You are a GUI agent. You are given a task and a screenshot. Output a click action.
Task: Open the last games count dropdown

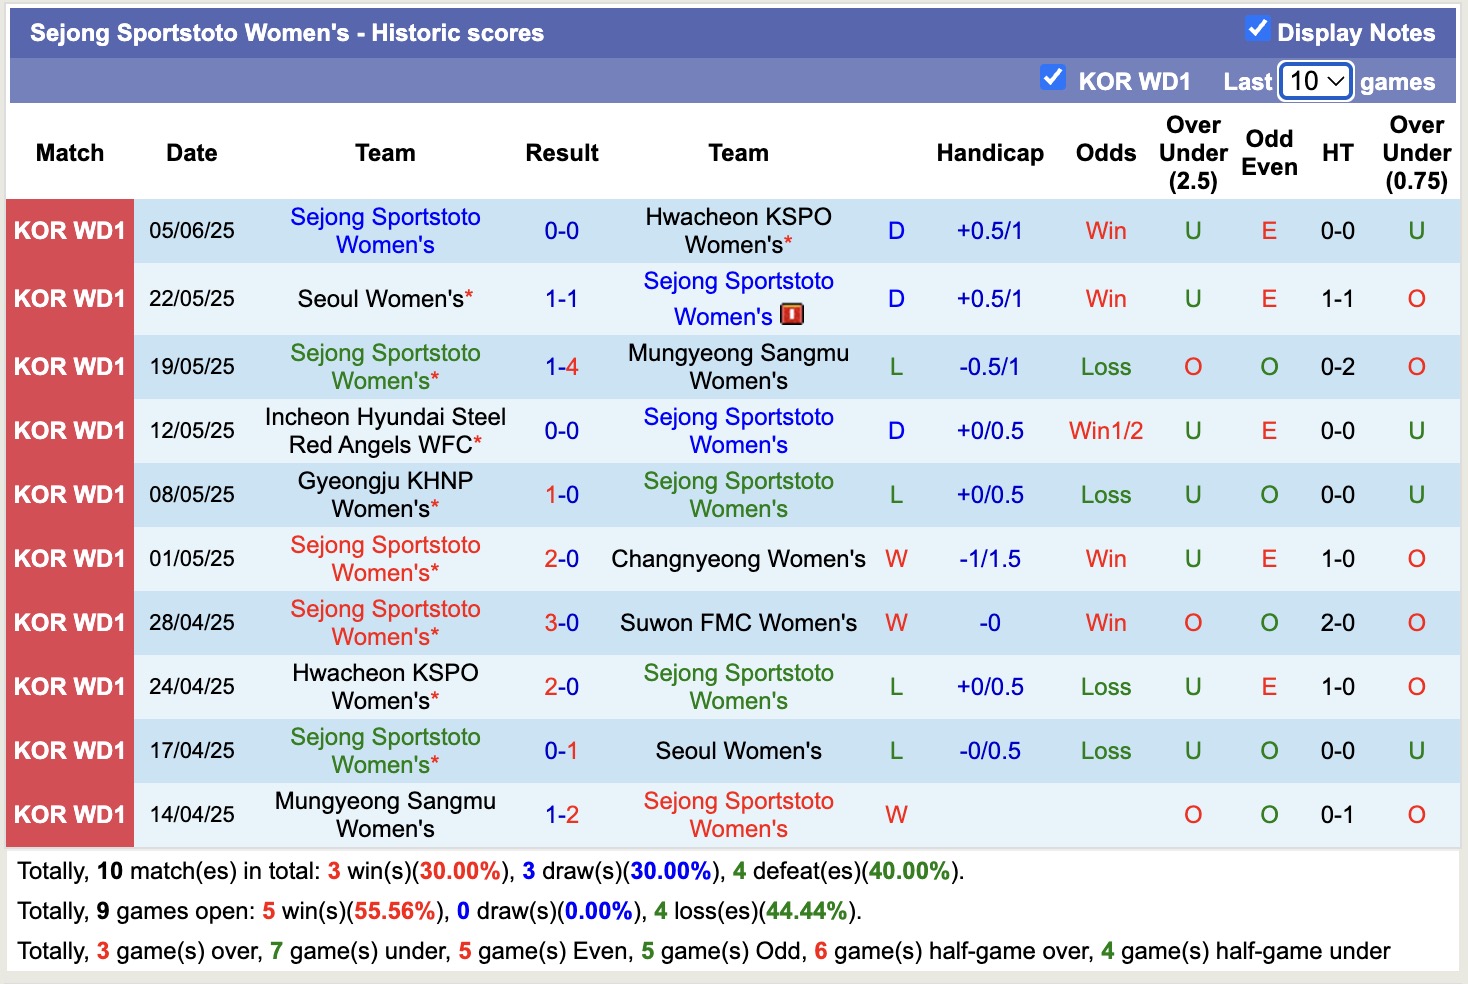1314,80
